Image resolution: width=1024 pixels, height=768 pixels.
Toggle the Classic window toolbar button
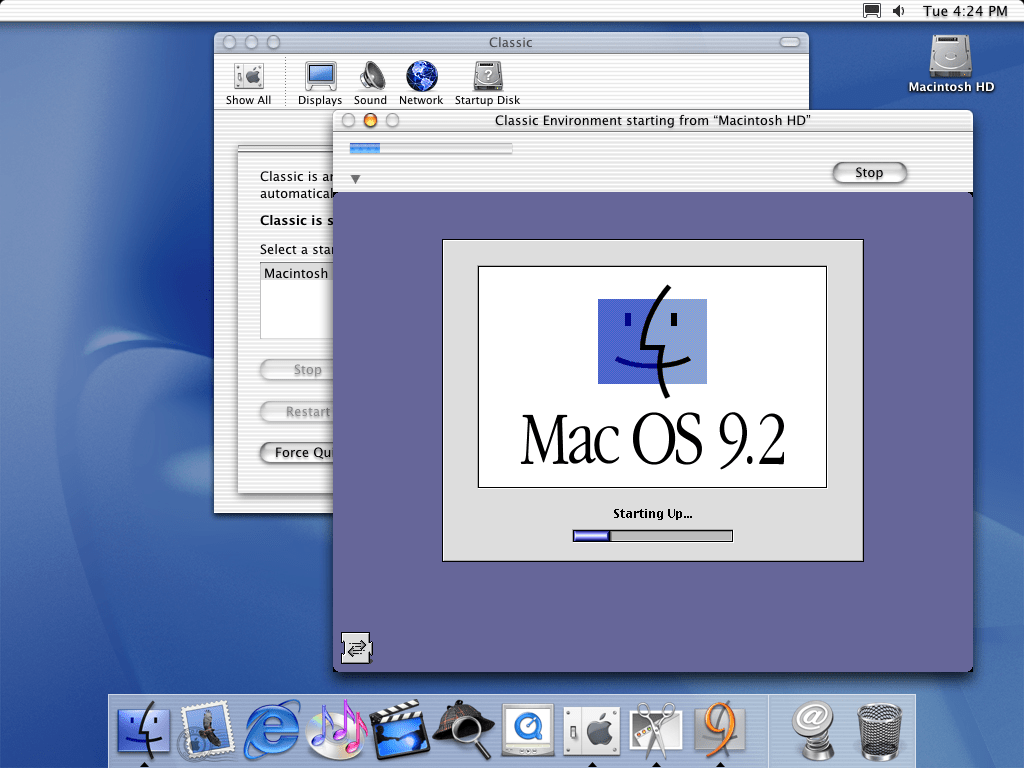click(x=790, y=42)
